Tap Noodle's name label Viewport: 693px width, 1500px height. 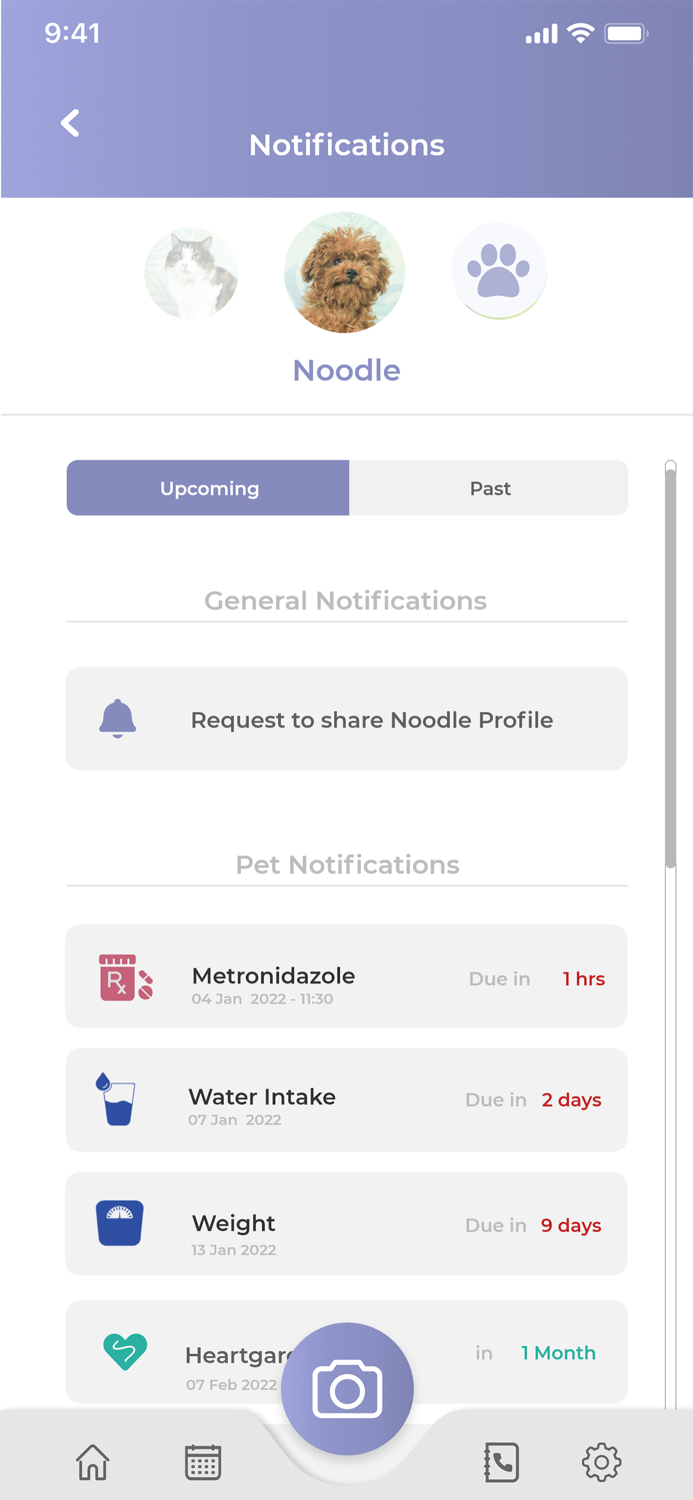coord(346,370)
